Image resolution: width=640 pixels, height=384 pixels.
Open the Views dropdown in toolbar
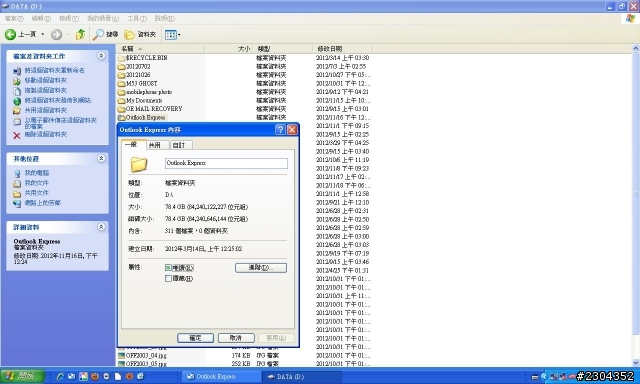point(172,35)
